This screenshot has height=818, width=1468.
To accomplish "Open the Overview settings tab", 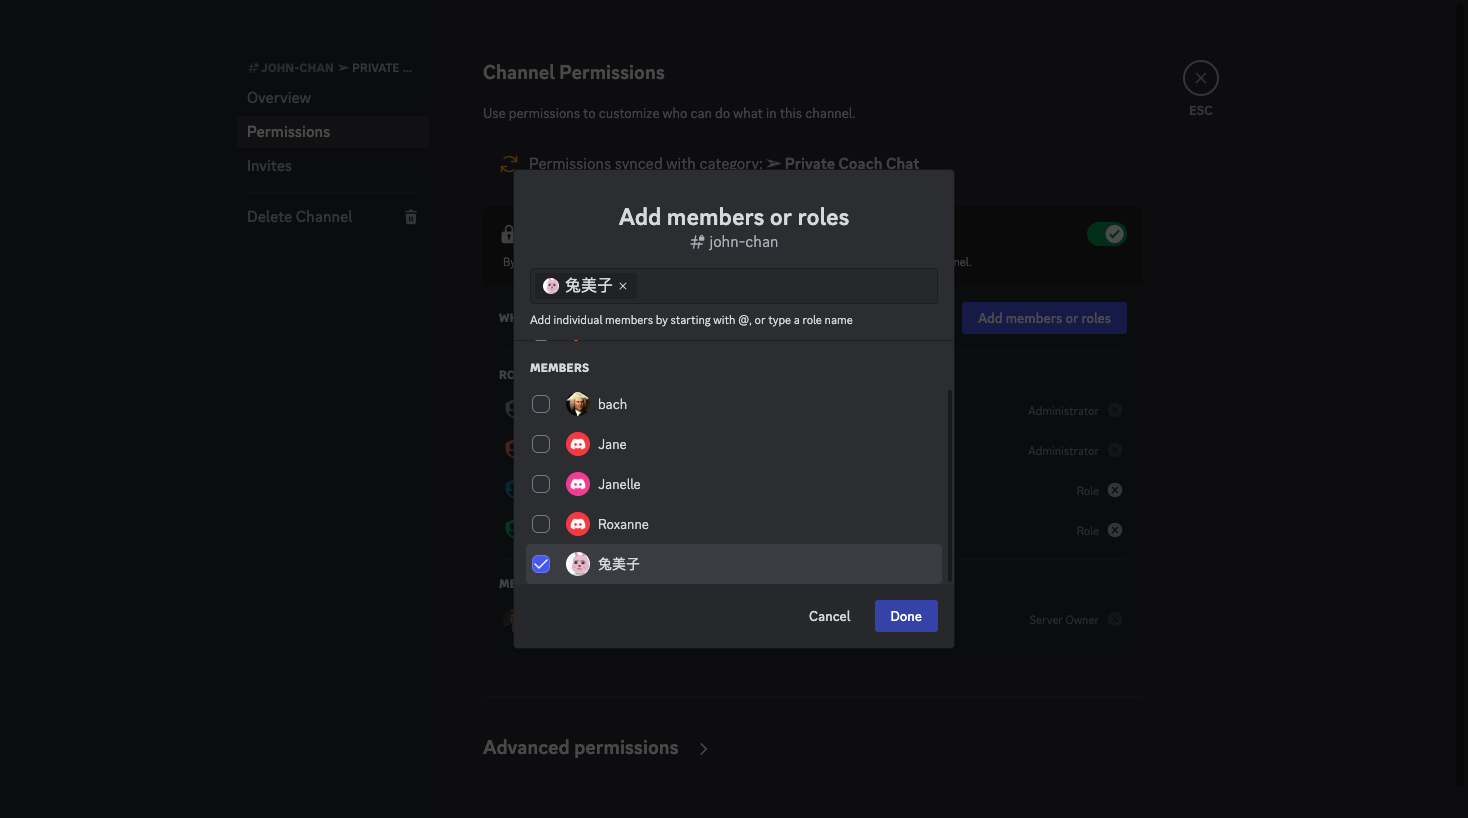I will (333, 98).
